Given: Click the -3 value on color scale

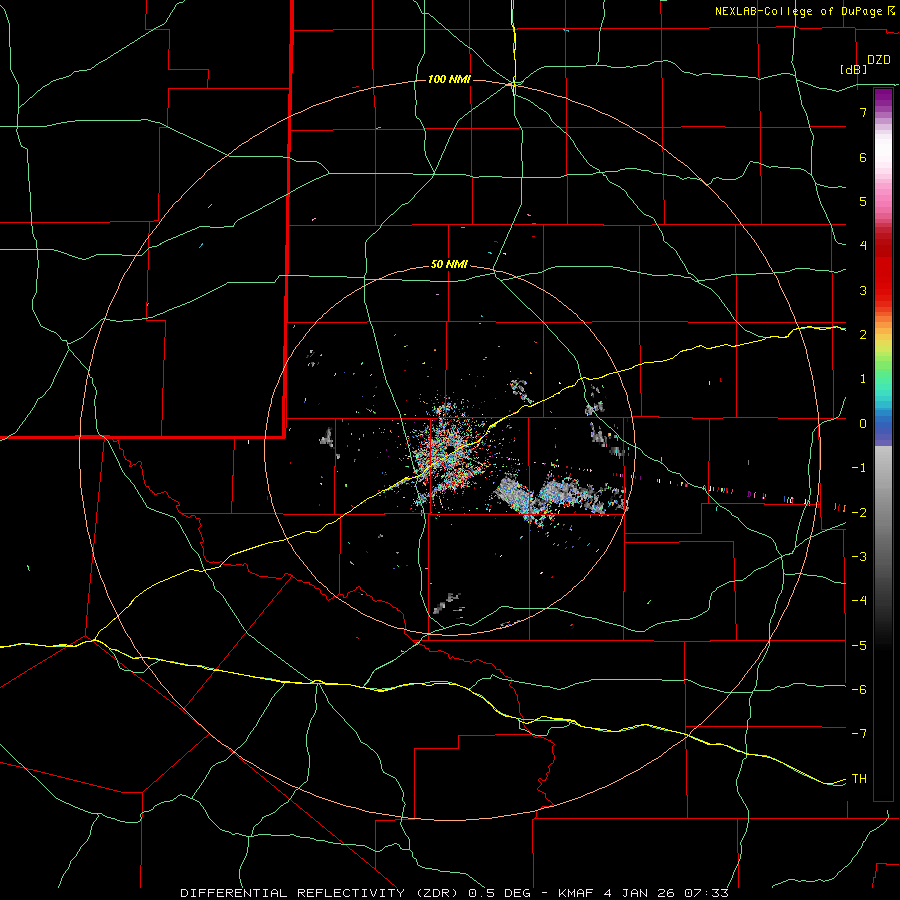Looking at the screenshot, I should tap(859, 556).
